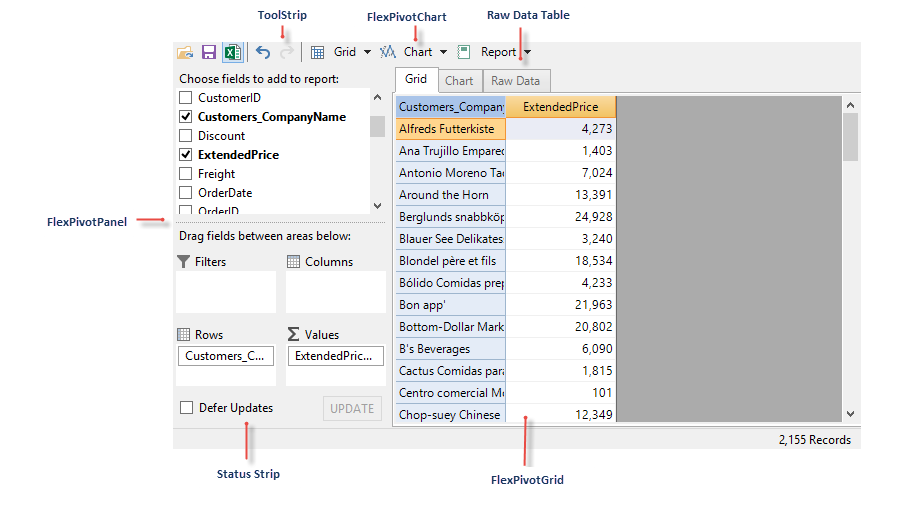Click the Chart icon in toolbar

(388, 52)
